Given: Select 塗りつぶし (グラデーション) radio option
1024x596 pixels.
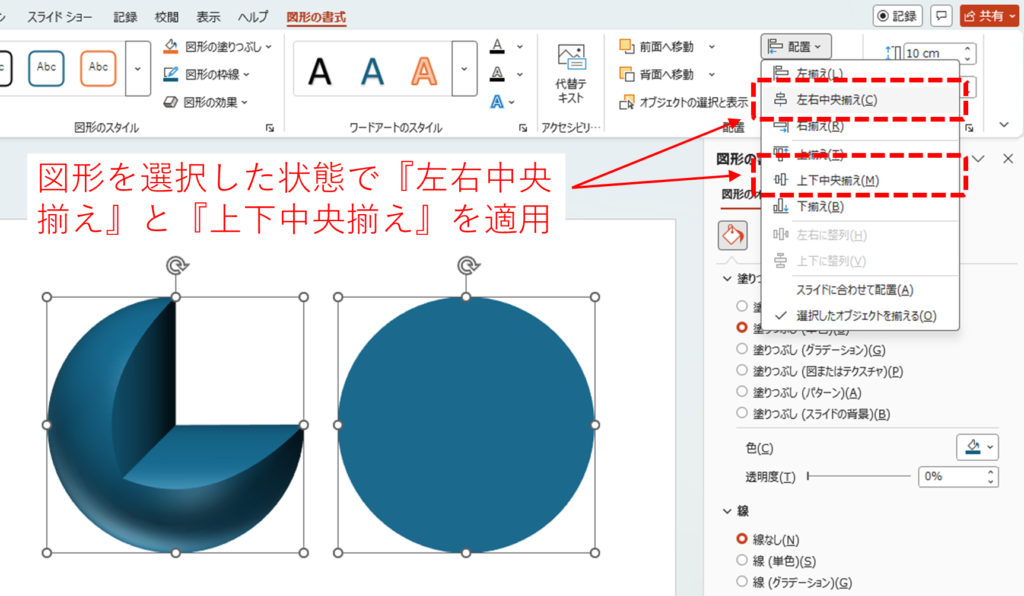Looking at the screenshot, I should pyautogui.click(x=742, y=349).
